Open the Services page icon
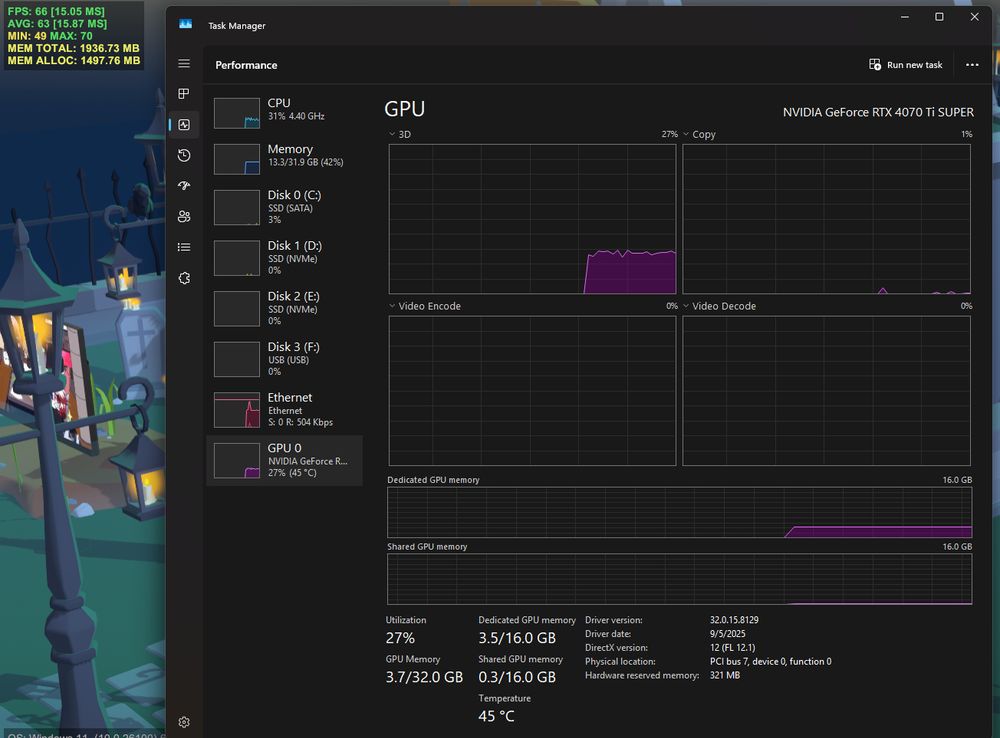This screenshot has width=1000, height=738. (184, 278)
